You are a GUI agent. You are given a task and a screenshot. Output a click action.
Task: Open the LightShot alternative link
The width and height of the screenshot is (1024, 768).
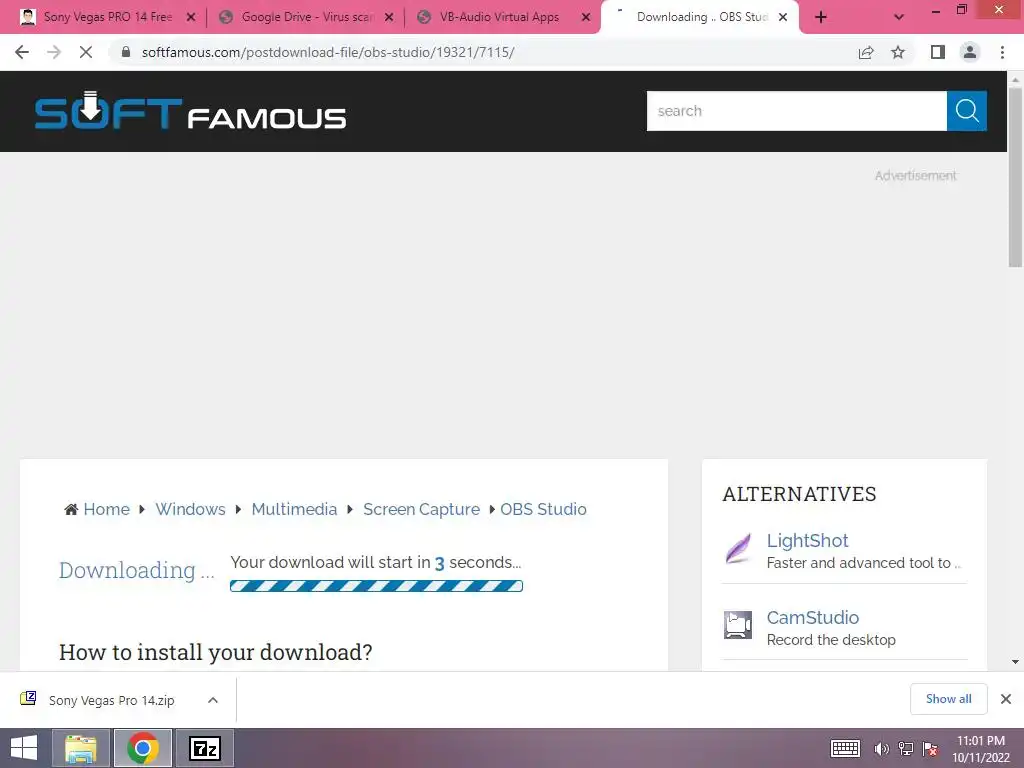point(807,541)
